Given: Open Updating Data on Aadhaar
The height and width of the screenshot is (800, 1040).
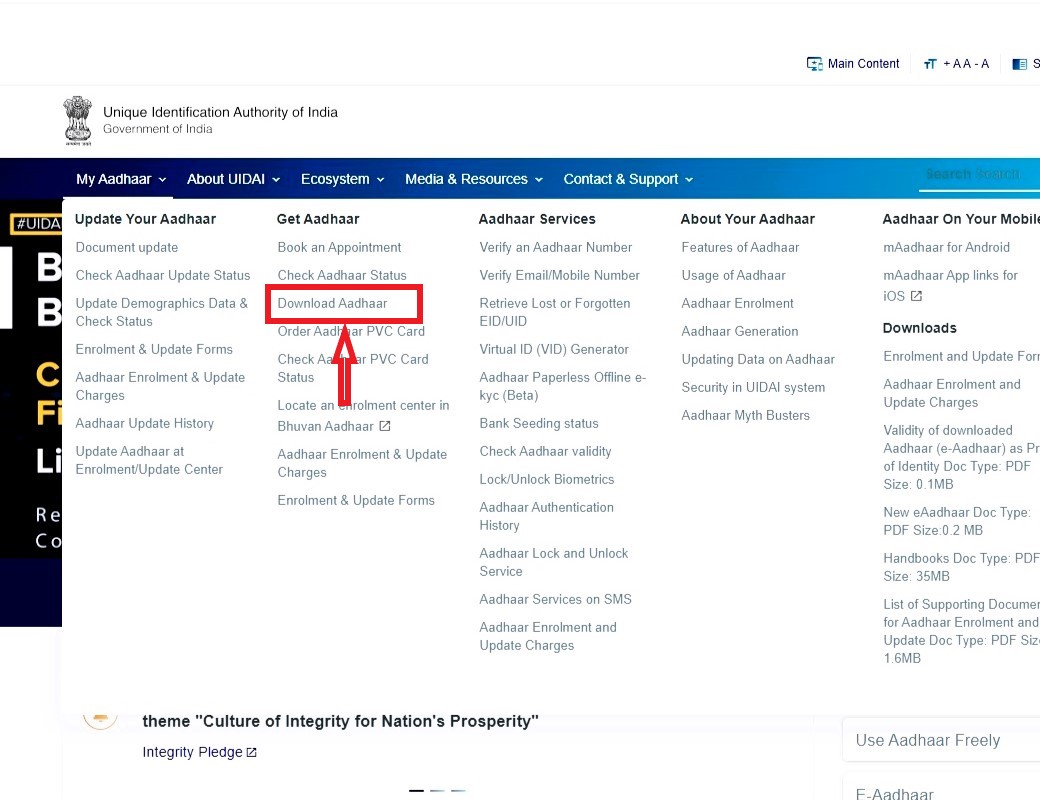Looking at the screenshot, I should (758, 360).
